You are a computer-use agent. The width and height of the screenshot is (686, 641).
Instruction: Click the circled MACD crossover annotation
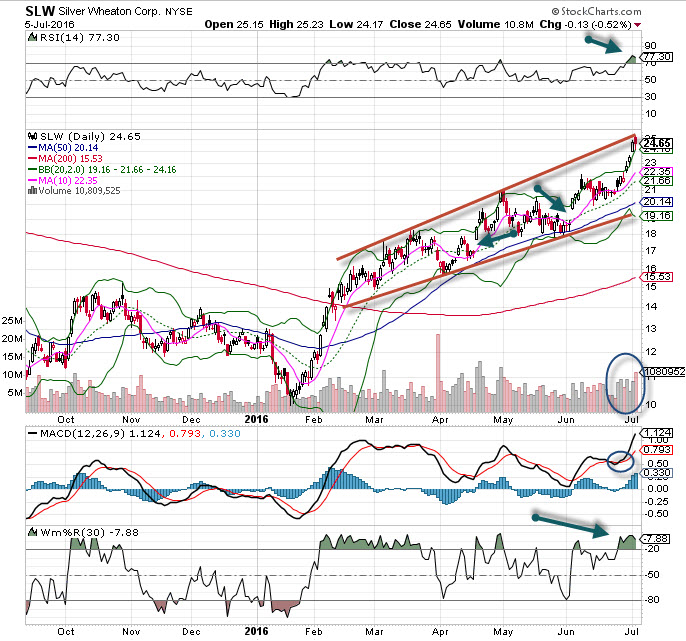pyautogui.click(x=620, y=460)
